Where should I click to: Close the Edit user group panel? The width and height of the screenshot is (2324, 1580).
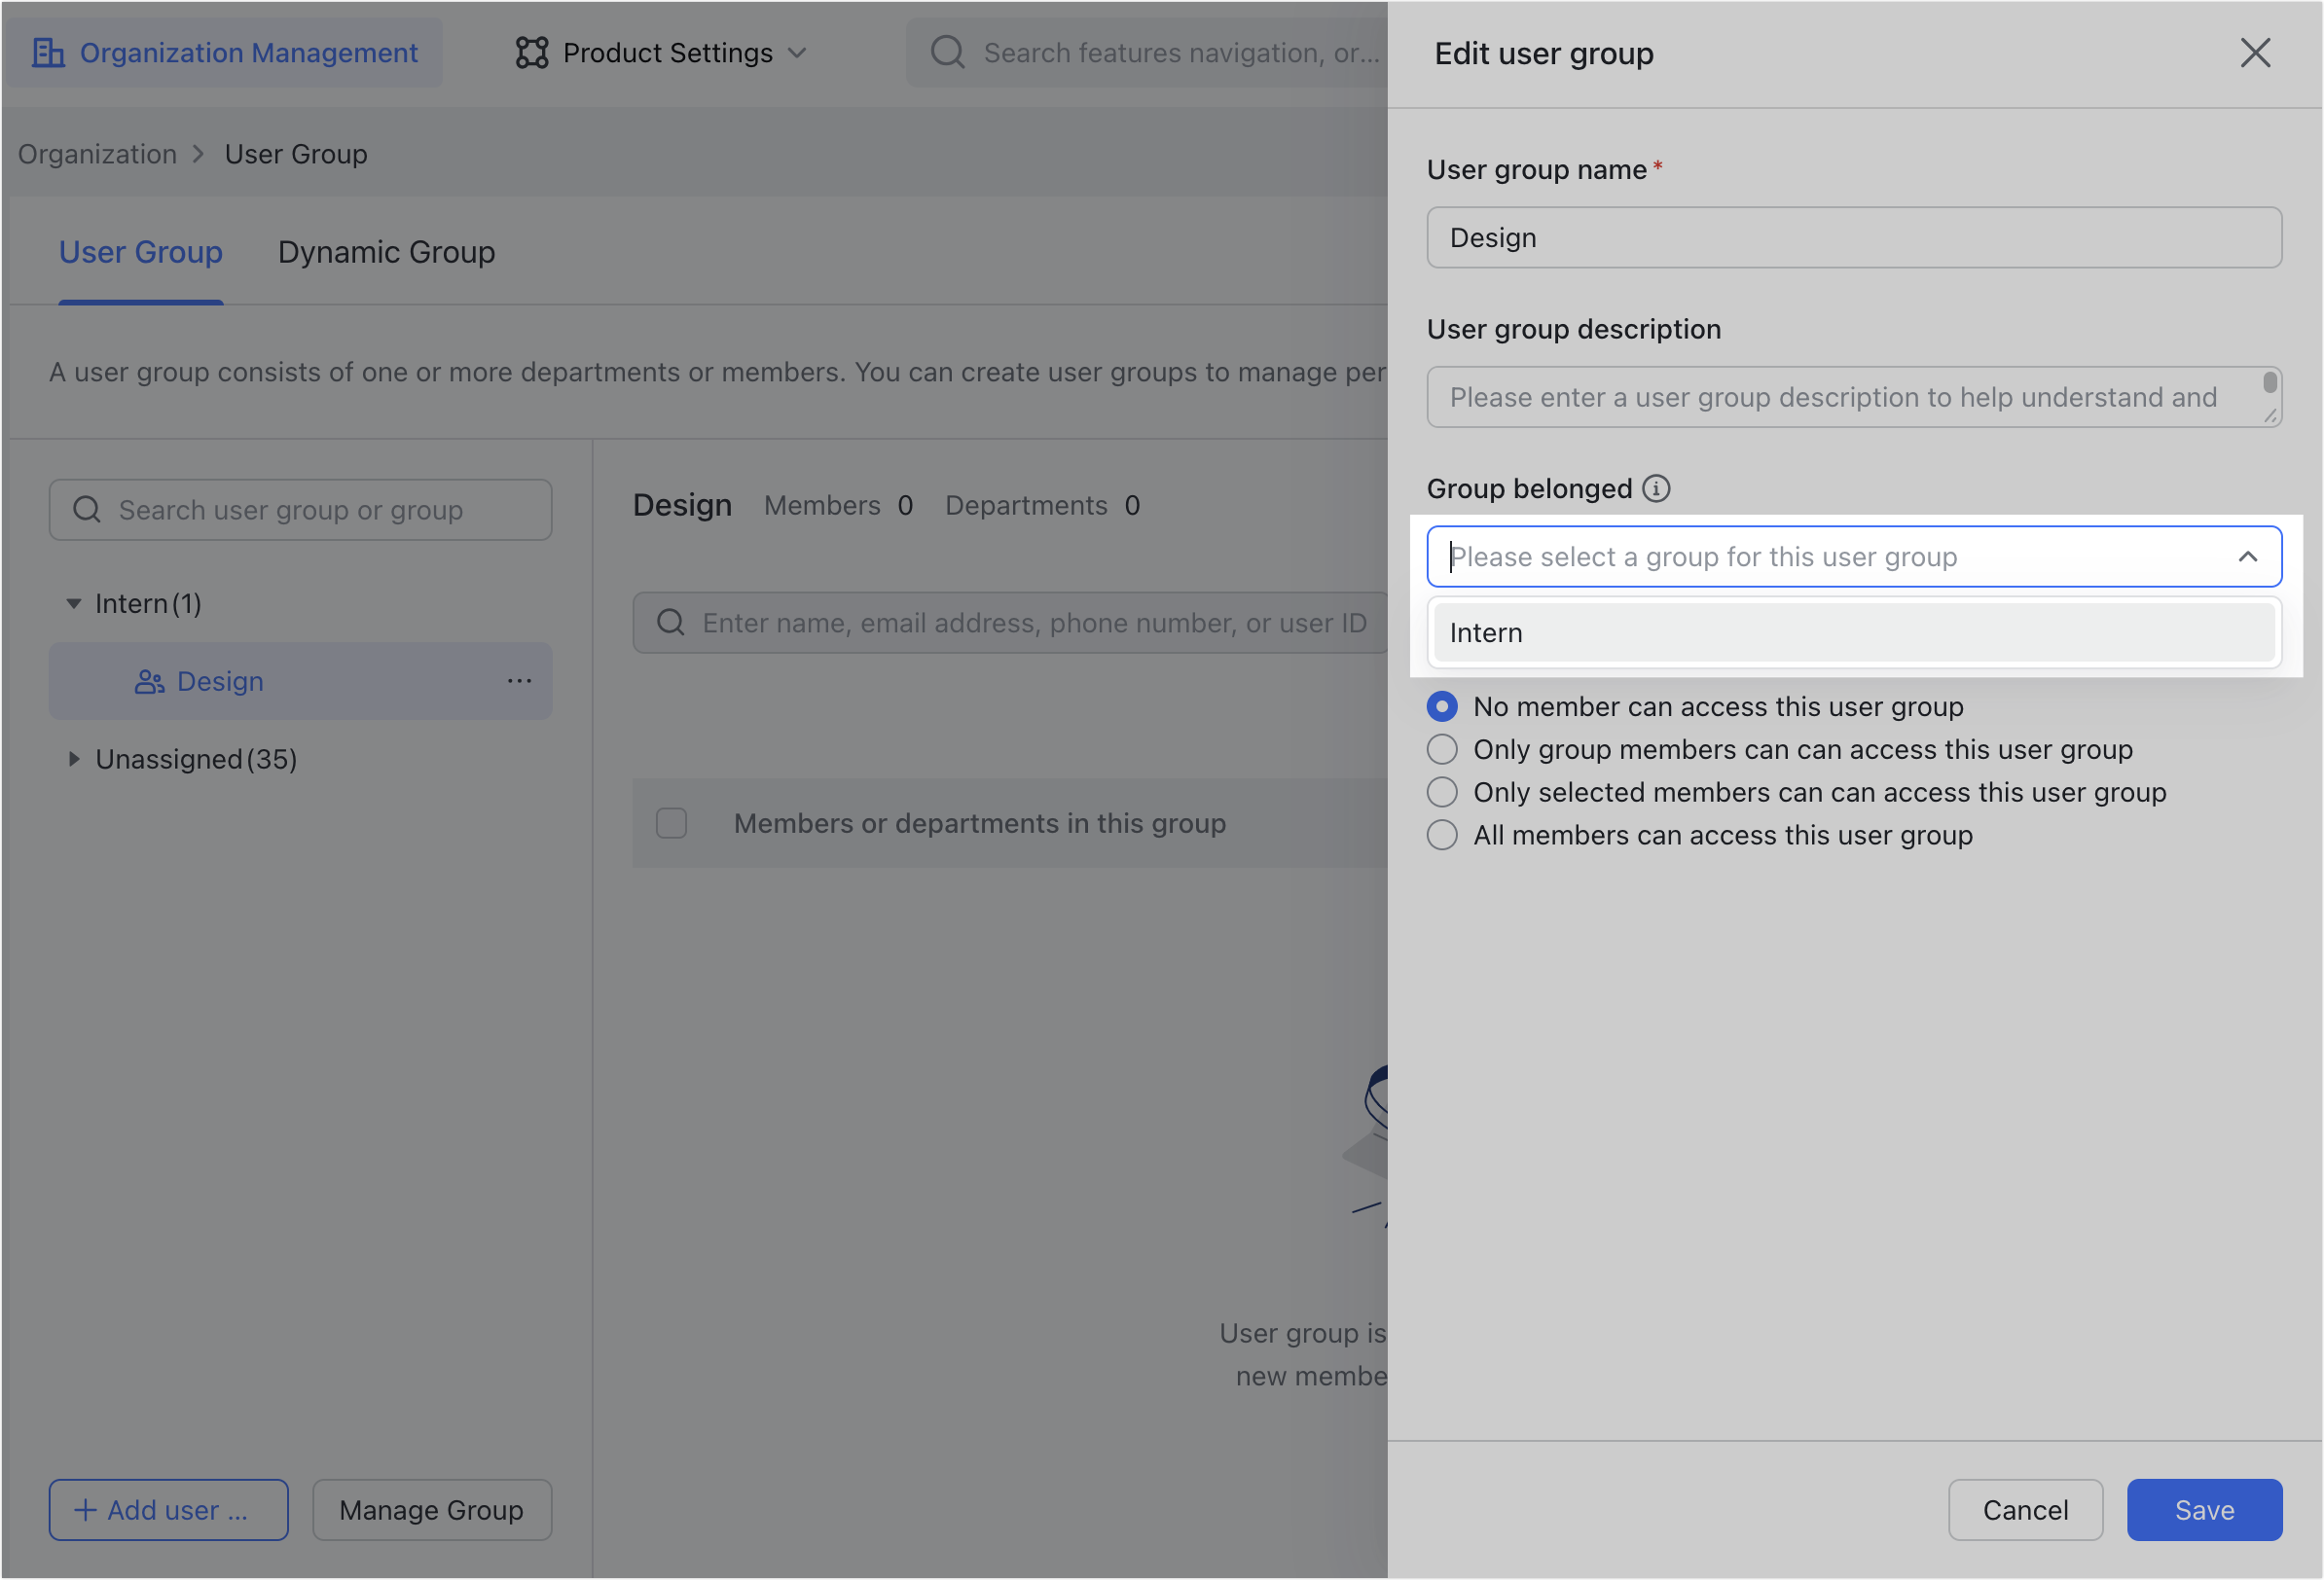tap(2255, 53)
